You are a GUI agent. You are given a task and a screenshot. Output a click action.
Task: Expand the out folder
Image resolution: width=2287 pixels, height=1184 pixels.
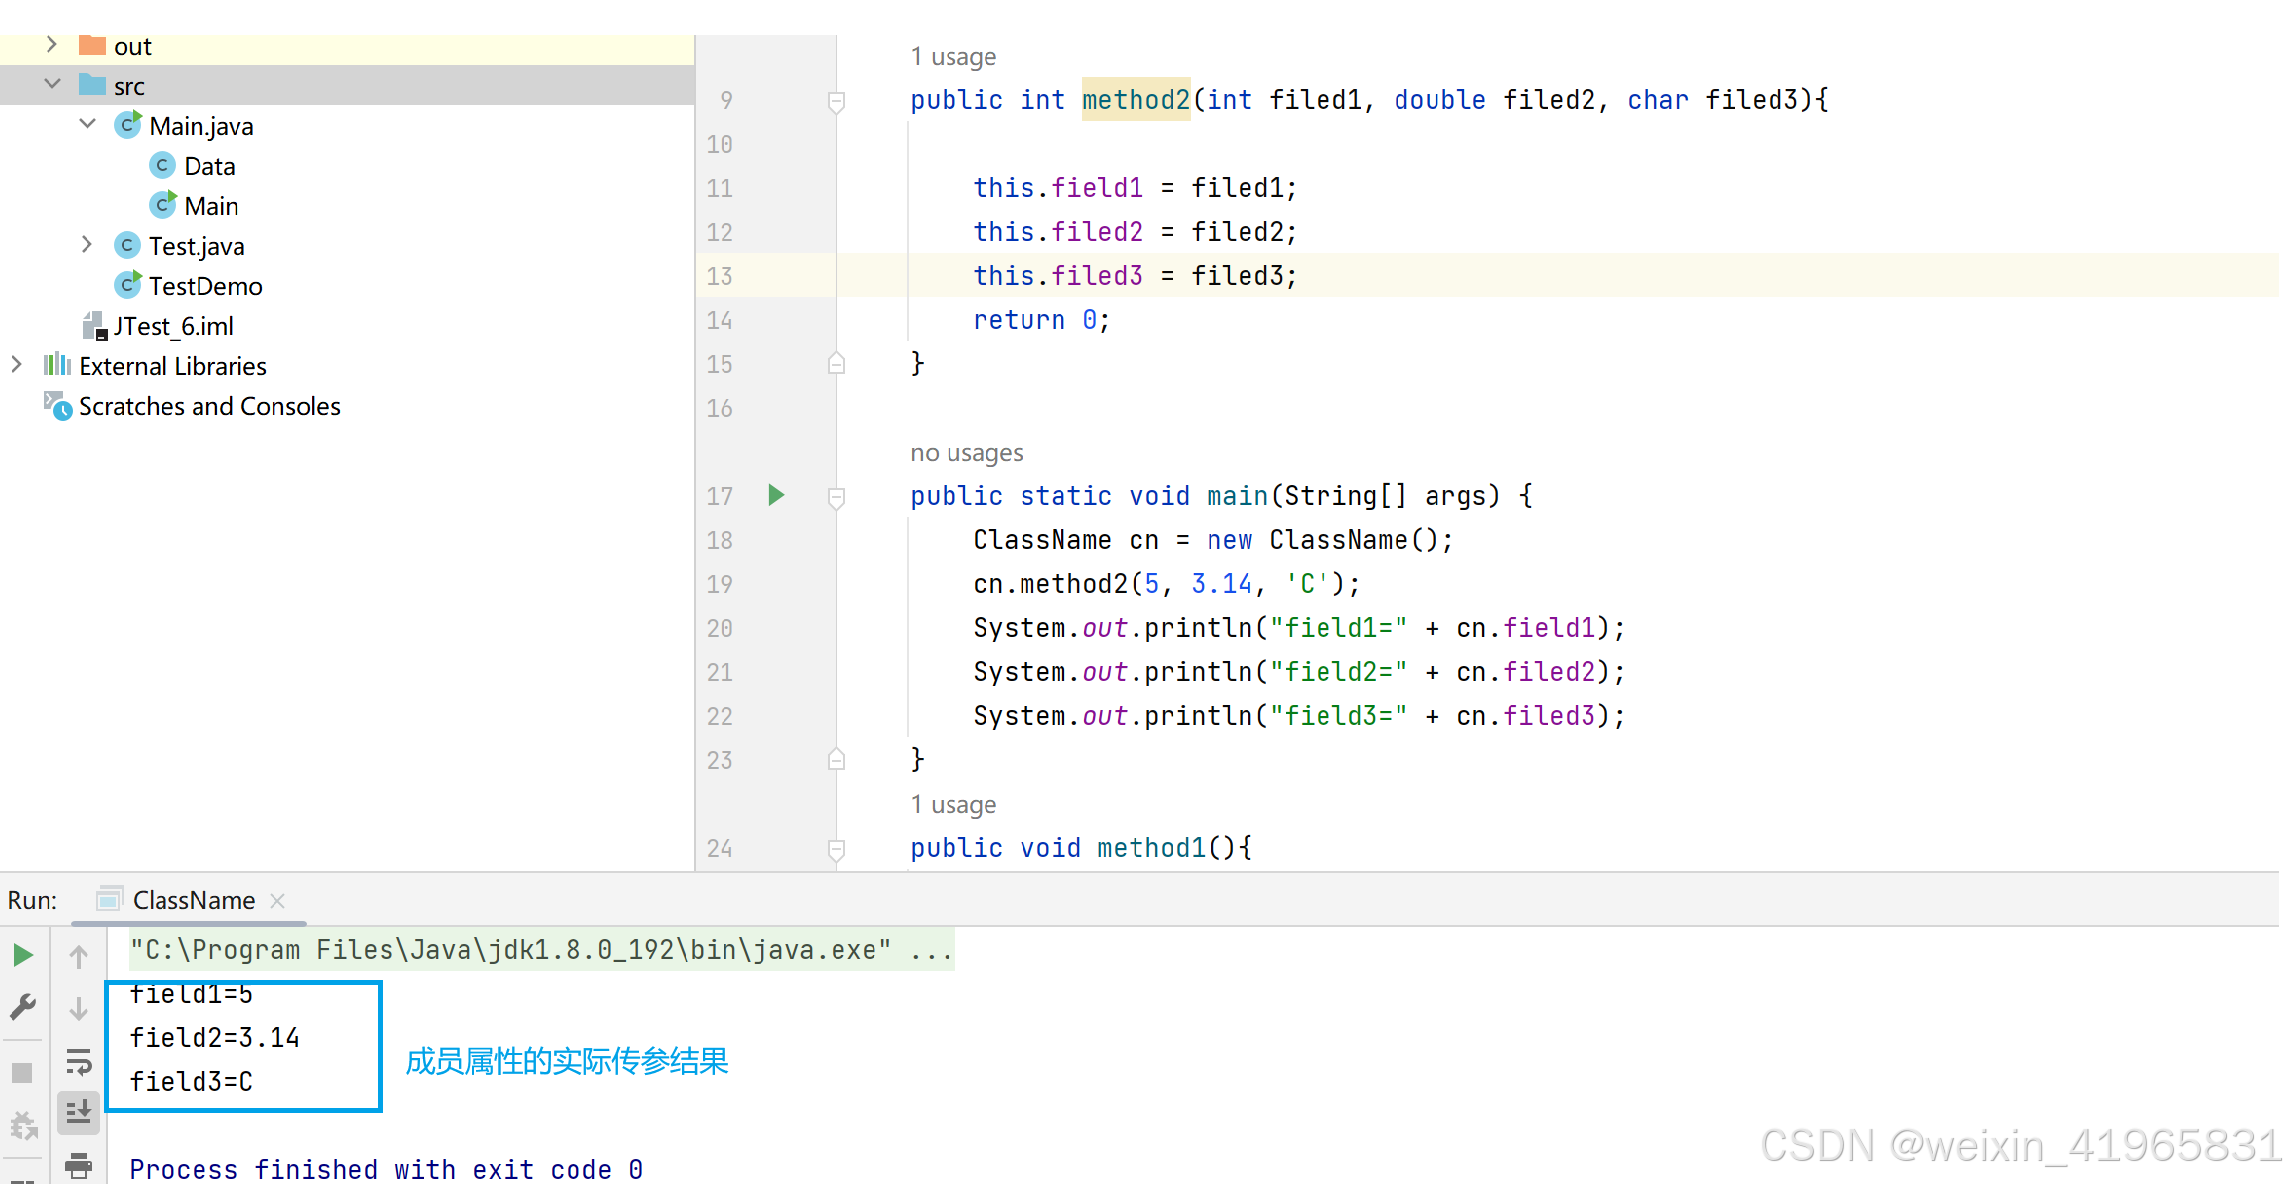pyautogui.click(x=52, y=45)
